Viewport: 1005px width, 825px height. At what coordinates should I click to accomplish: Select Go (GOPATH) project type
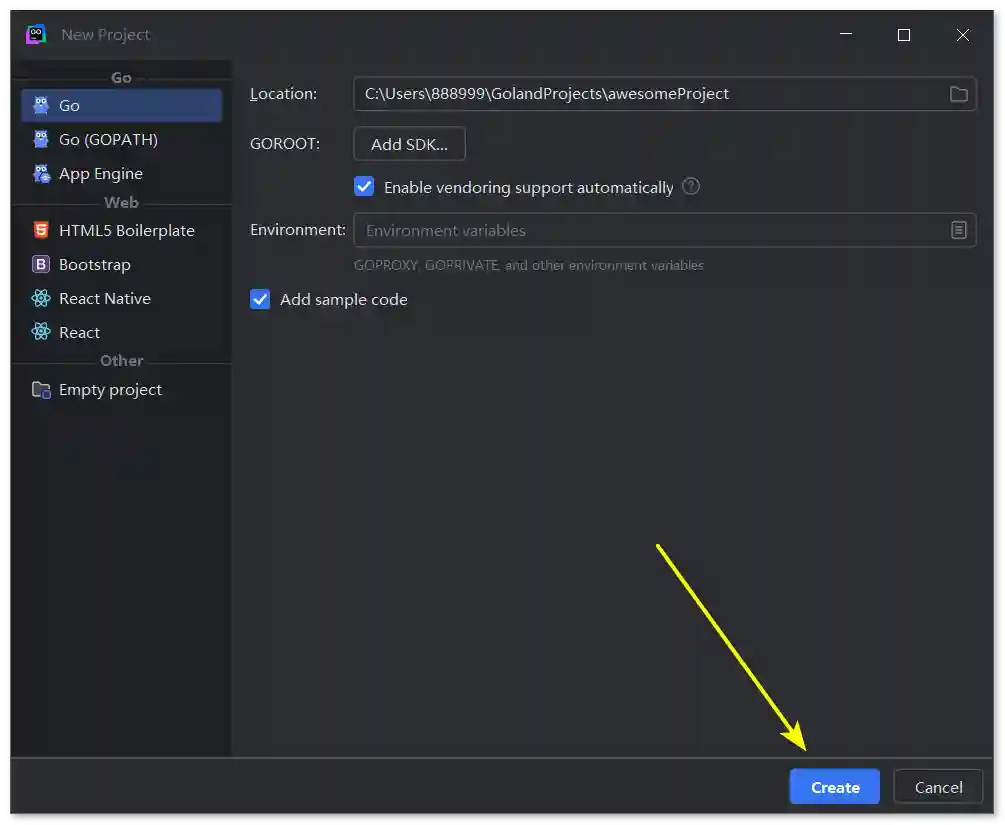point(108,139)
